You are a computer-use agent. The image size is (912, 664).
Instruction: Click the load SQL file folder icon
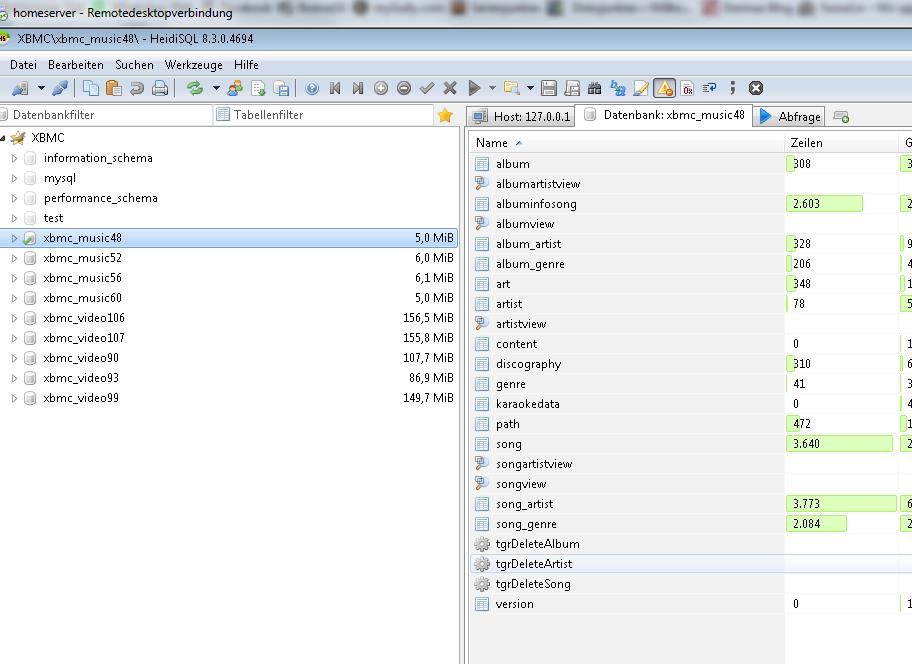pyautogui.click(x=511, y=88)
